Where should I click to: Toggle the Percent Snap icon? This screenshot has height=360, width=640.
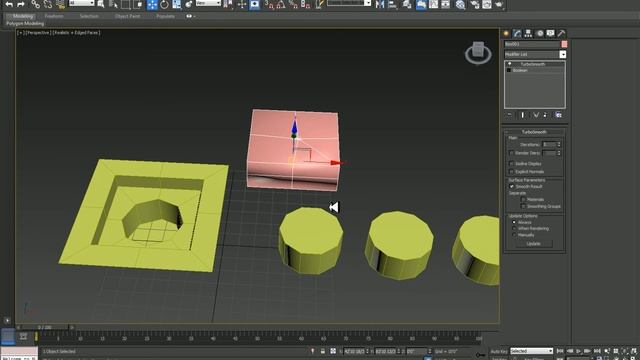293,4
